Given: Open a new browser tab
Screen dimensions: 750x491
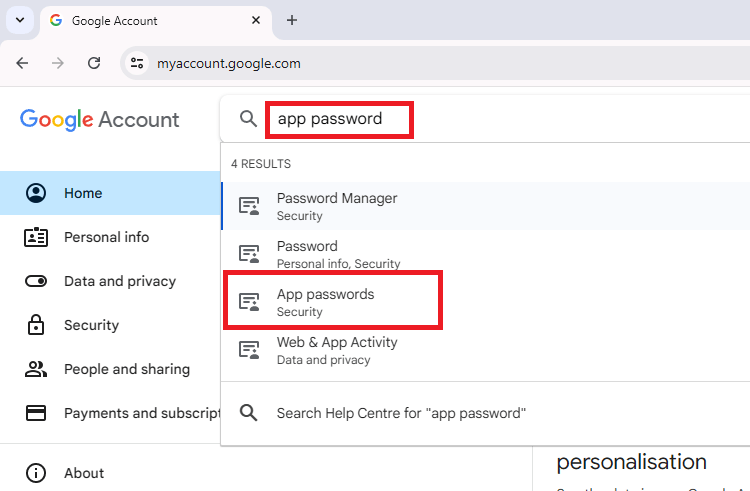Looking at the screenshot, I should (292, 20).
